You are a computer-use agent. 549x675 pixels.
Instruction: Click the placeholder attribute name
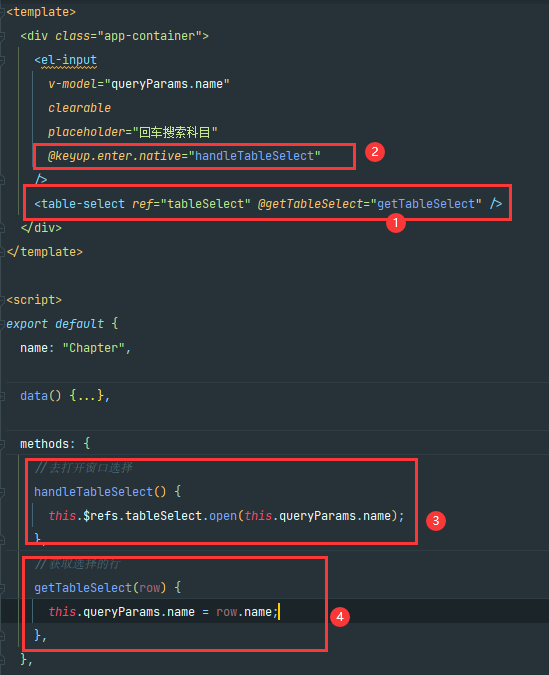click(x=86, y=132)
